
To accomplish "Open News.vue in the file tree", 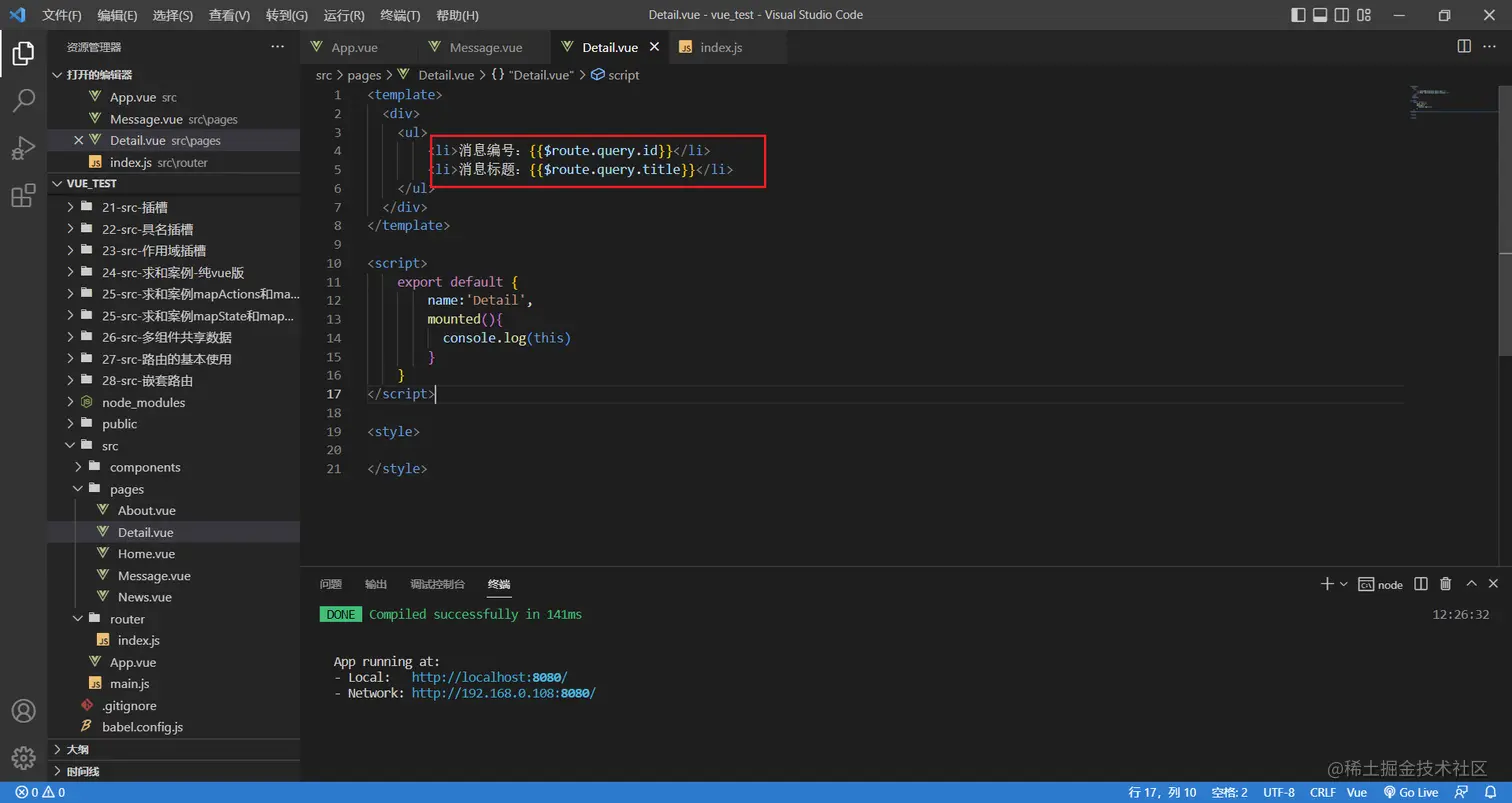I will pos(174,597).
